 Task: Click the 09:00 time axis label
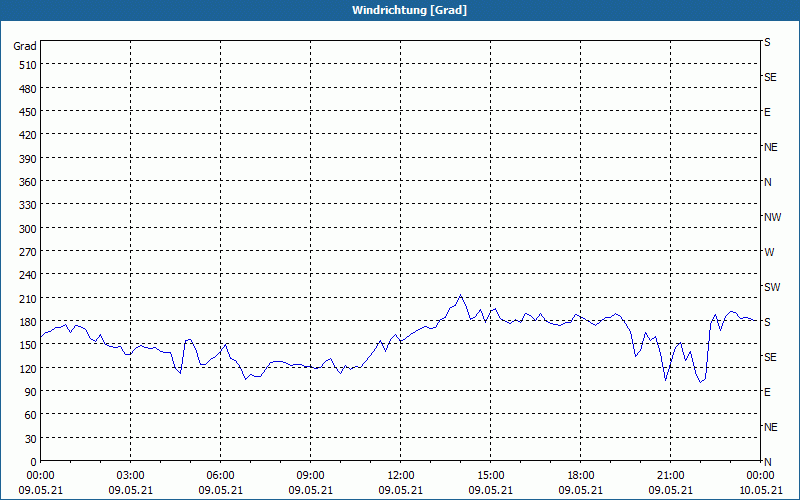pos(310,476)
